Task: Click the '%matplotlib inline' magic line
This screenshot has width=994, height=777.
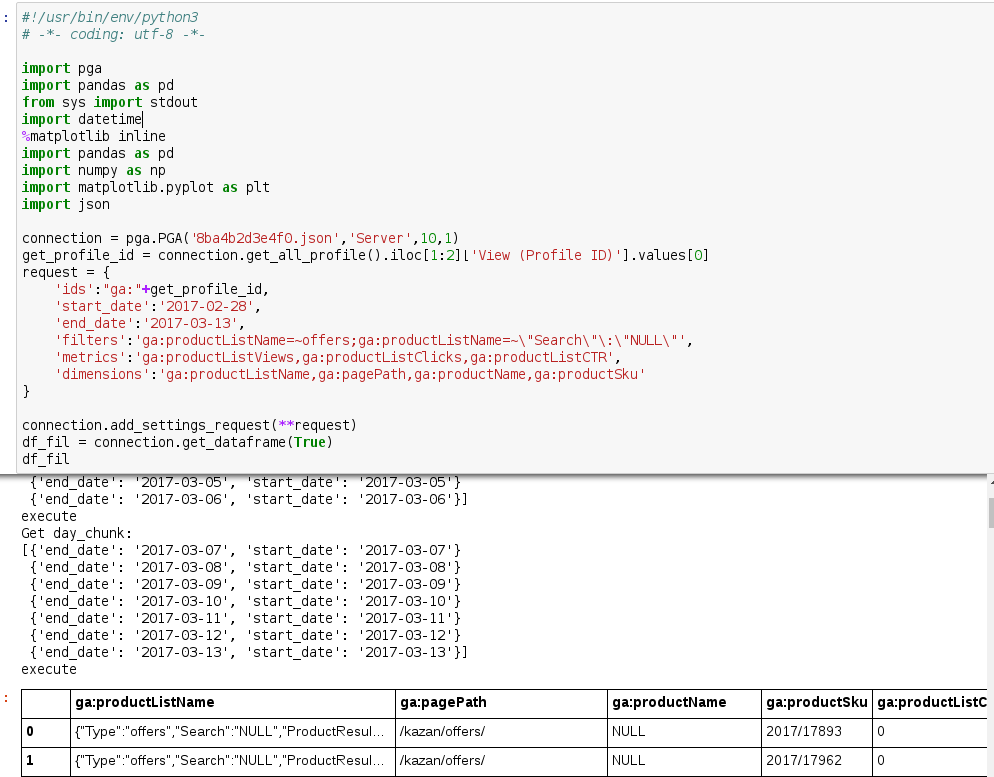Action: 94,136
